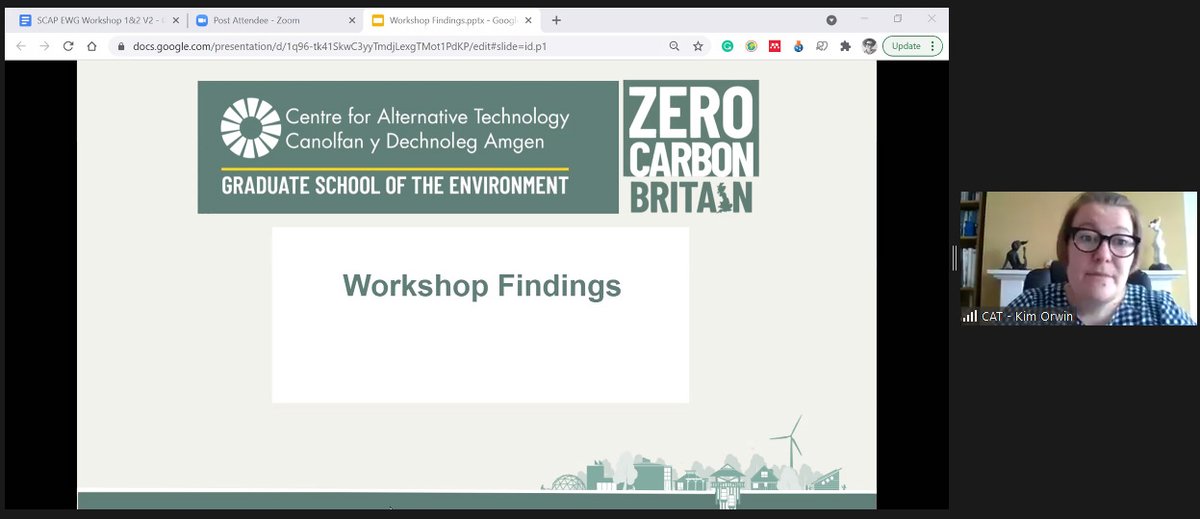Minimize the Chrome window
The width and height of the screenshot is (1200, 519).
point(866,19)
